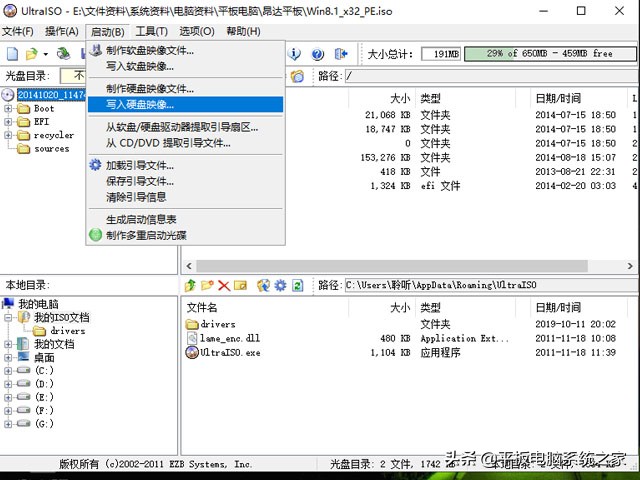Open the 工具(T) menu
Viewport: 640px width, 480px height.
(x=152, y=31)
